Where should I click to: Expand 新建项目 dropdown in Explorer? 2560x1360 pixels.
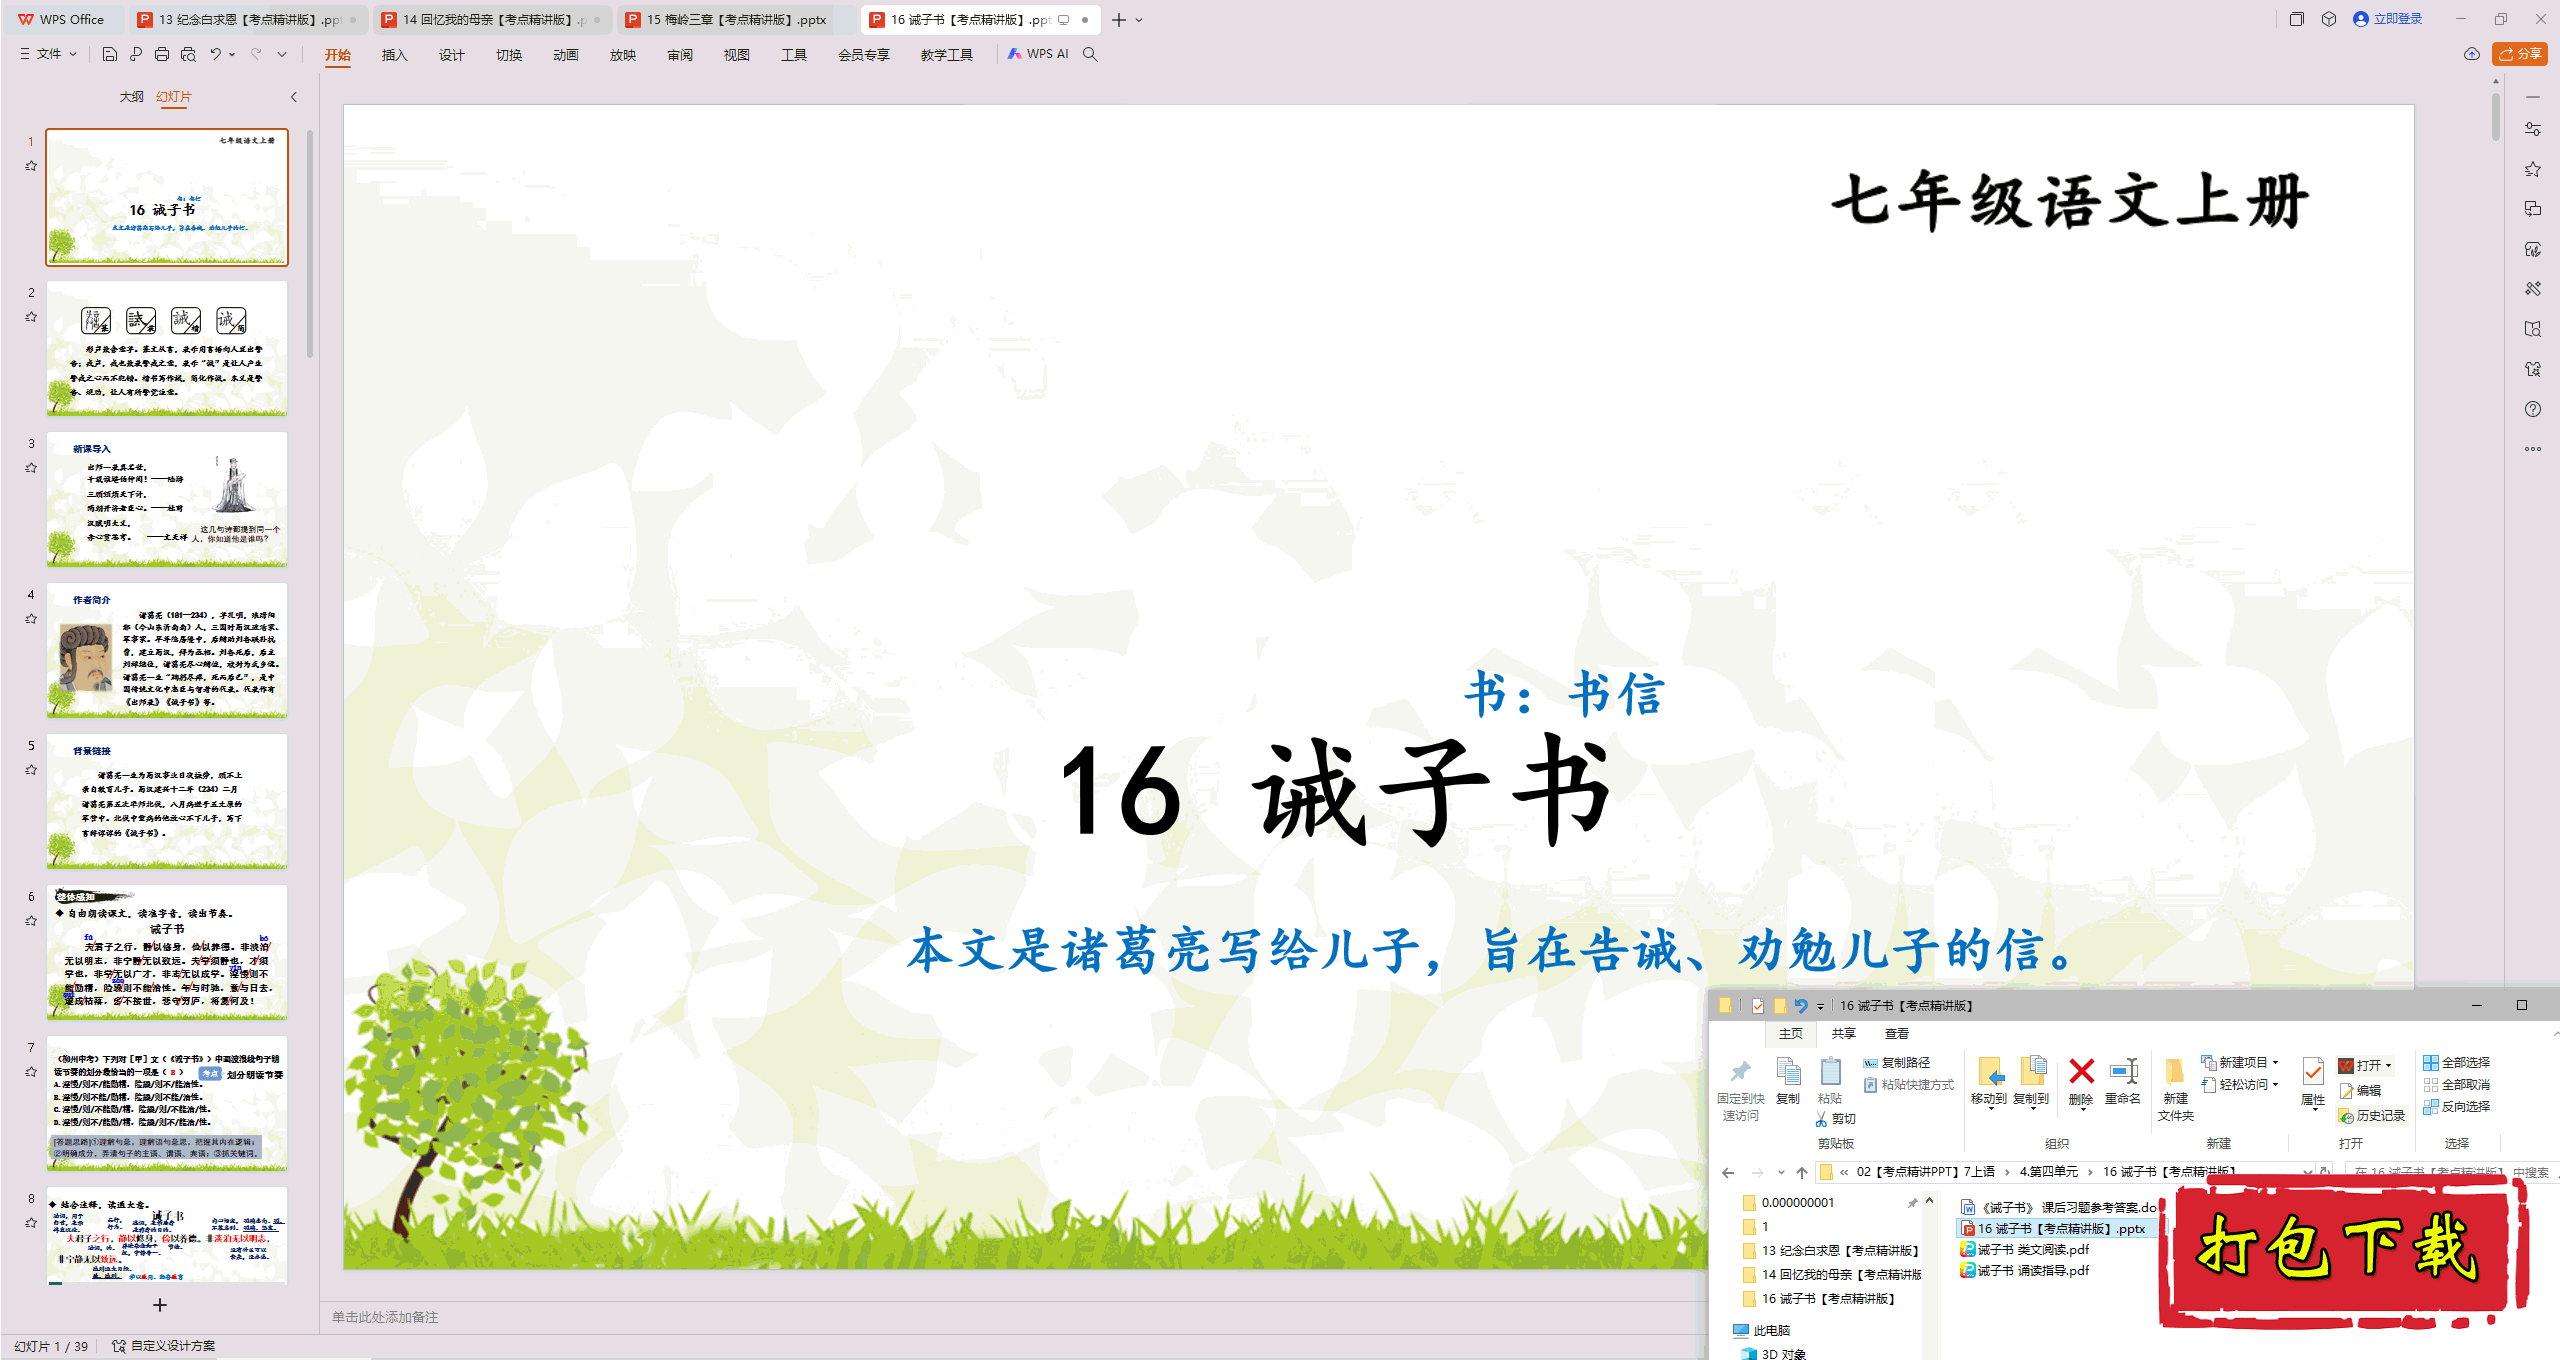2276,1062
